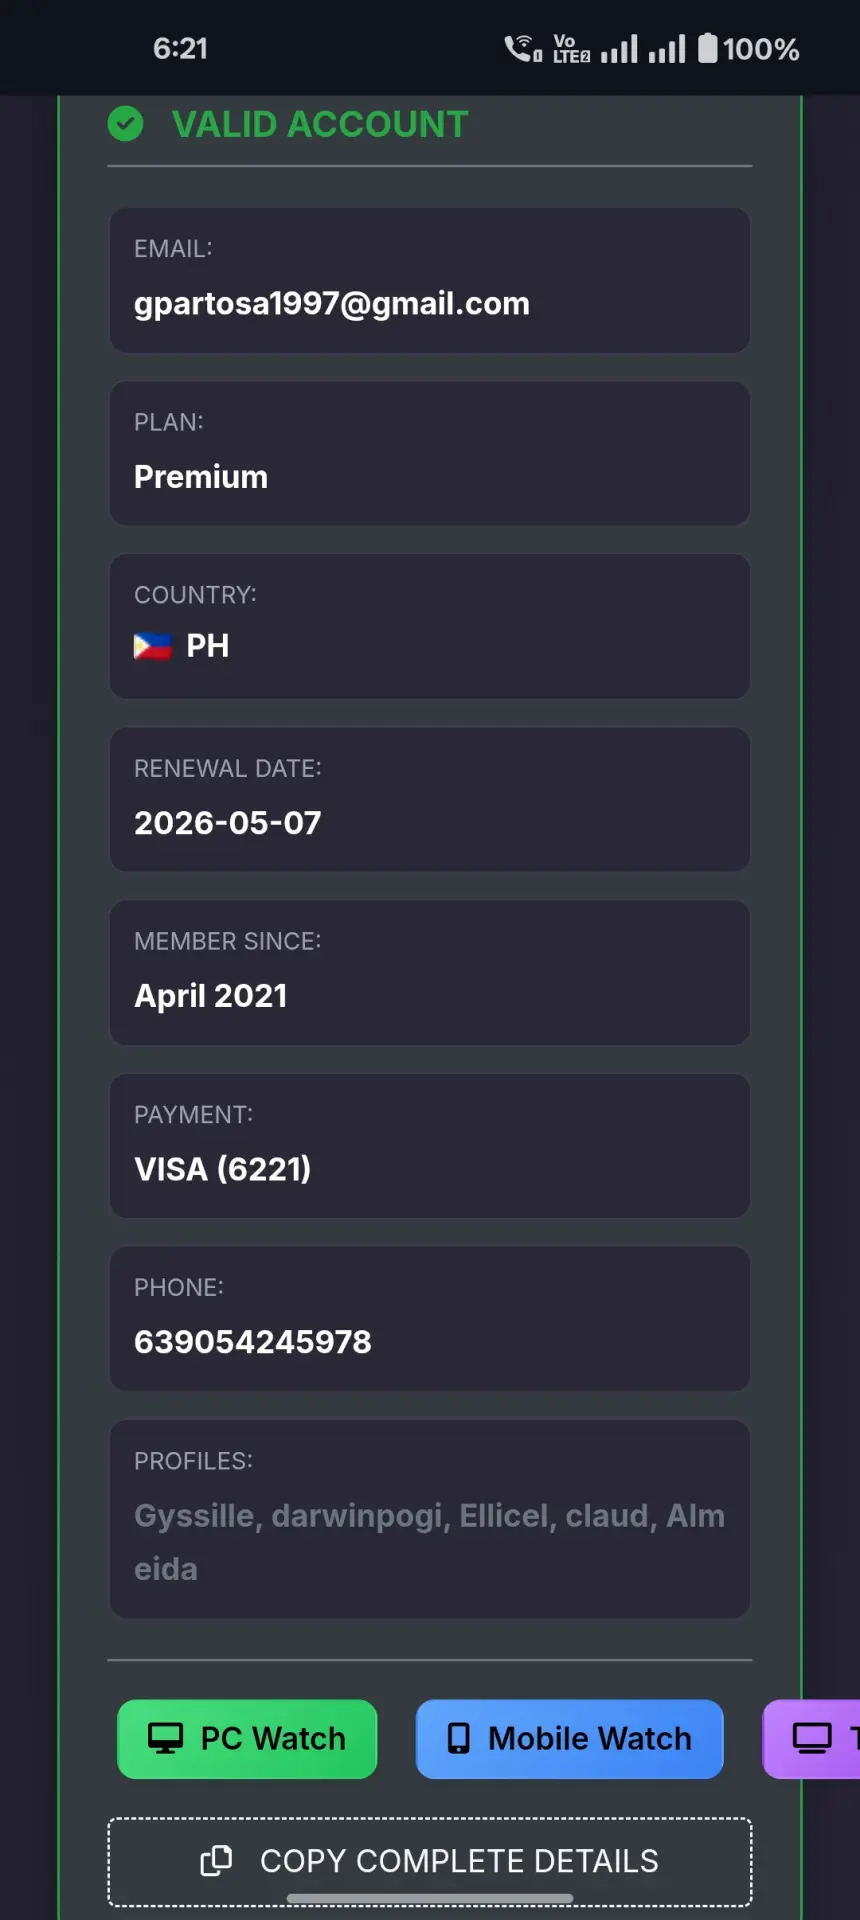Click the phone icon in Mobile Watch
Screen dimensions: 860x1920
[458, 1739]
